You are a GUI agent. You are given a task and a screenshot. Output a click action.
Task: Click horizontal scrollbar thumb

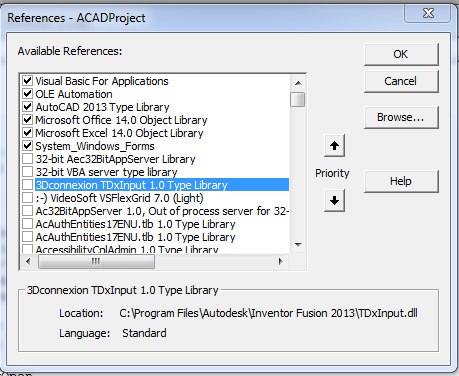pos(96,261)
